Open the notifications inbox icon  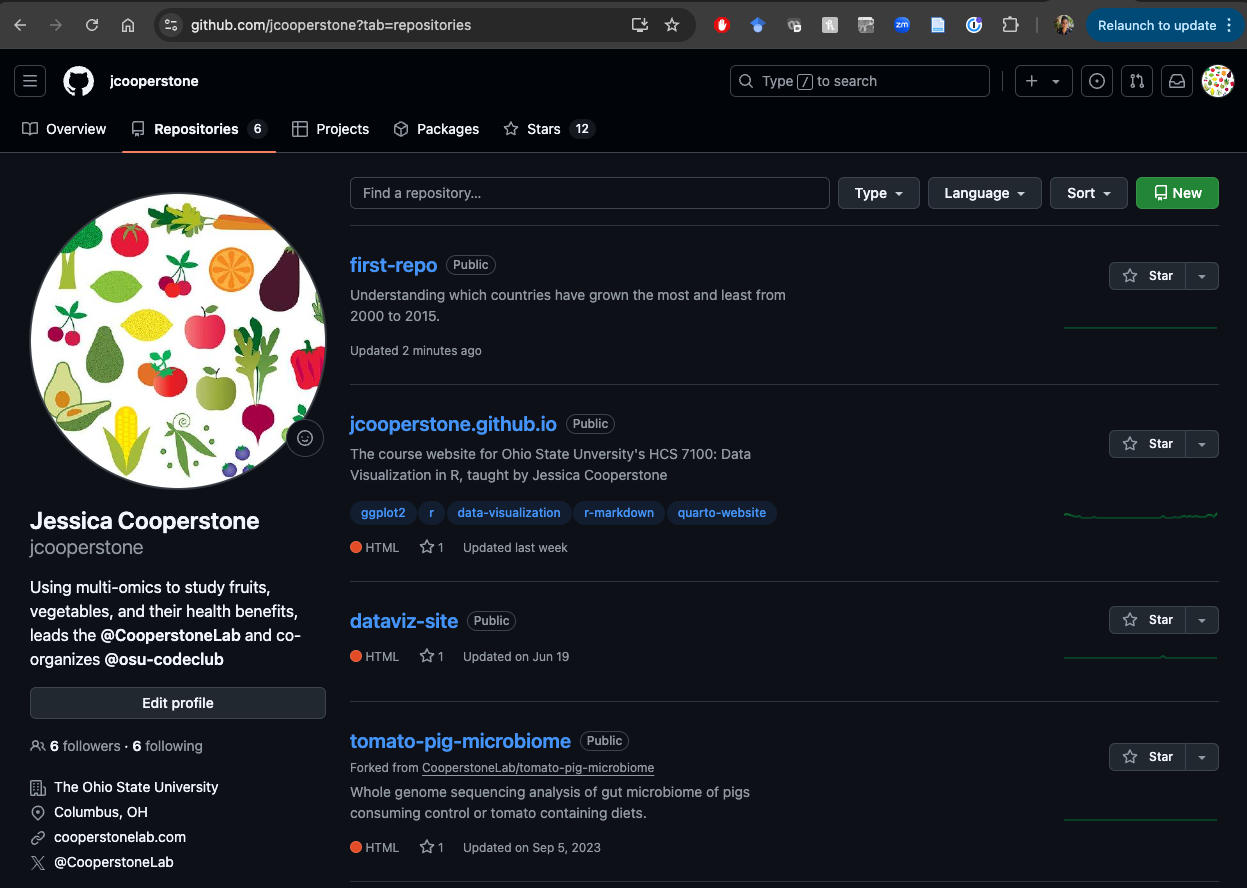click(1177, 81)
